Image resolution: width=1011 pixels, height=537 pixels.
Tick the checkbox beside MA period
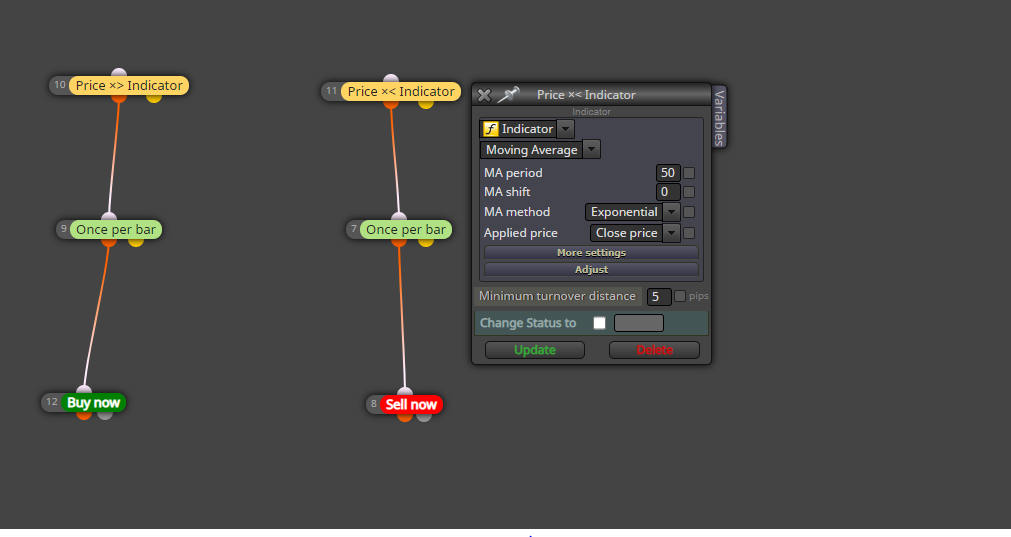[x=689, y=173]
